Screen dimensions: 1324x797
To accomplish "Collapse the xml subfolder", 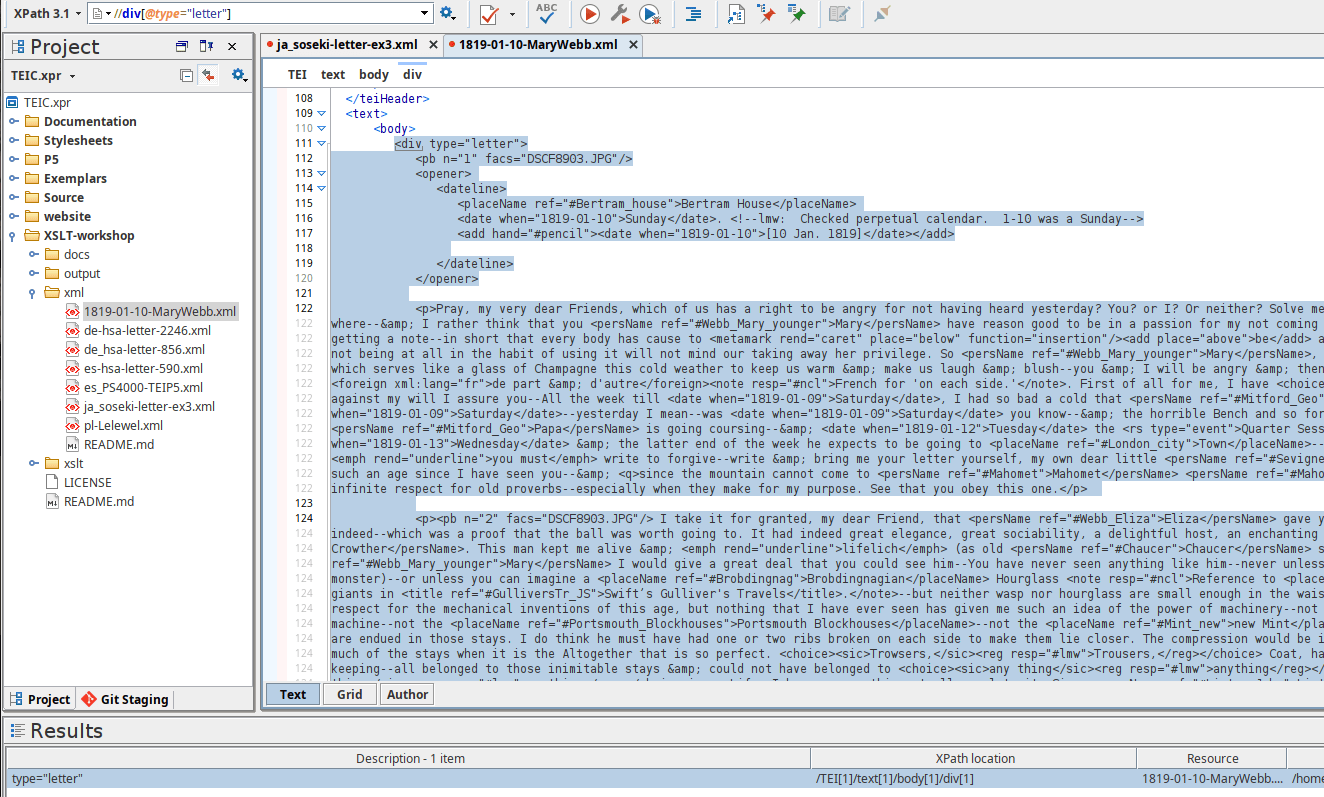I will pos(33,293).
